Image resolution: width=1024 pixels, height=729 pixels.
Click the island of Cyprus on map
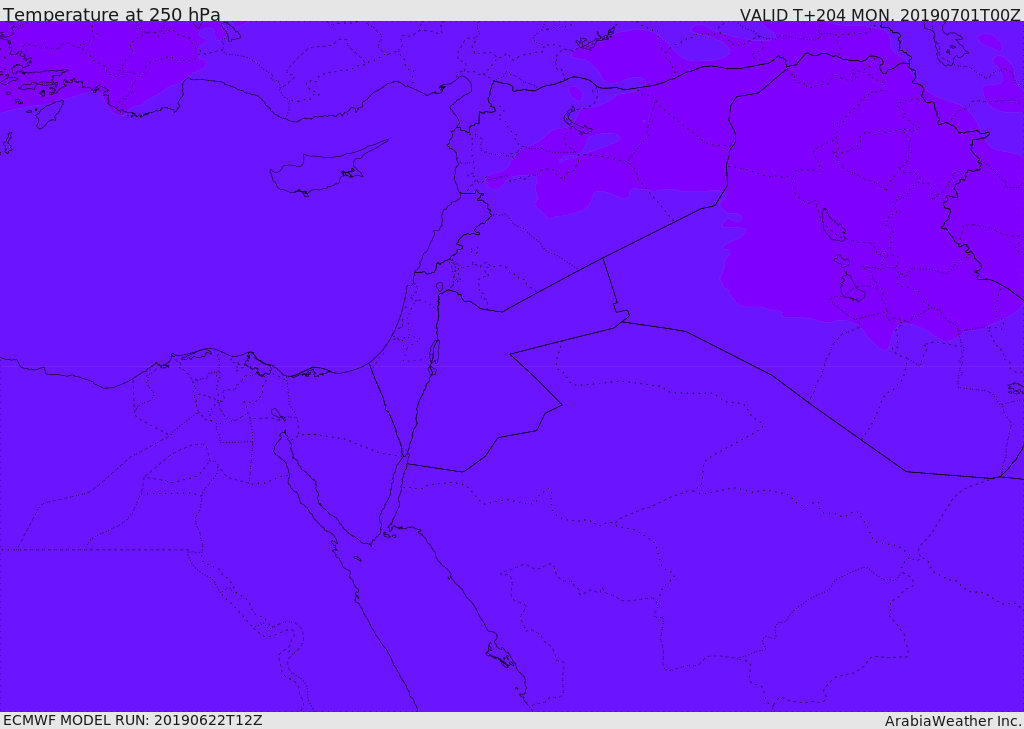coord(327,169)
